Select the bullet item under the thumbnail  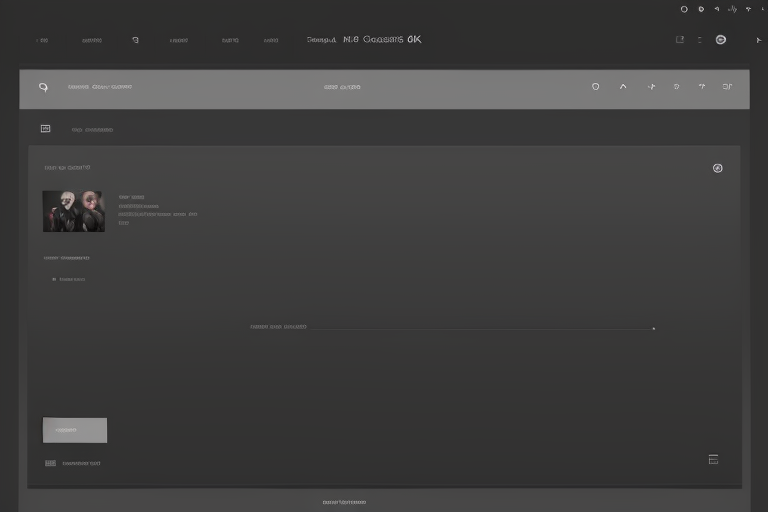[x=70, y=280]
